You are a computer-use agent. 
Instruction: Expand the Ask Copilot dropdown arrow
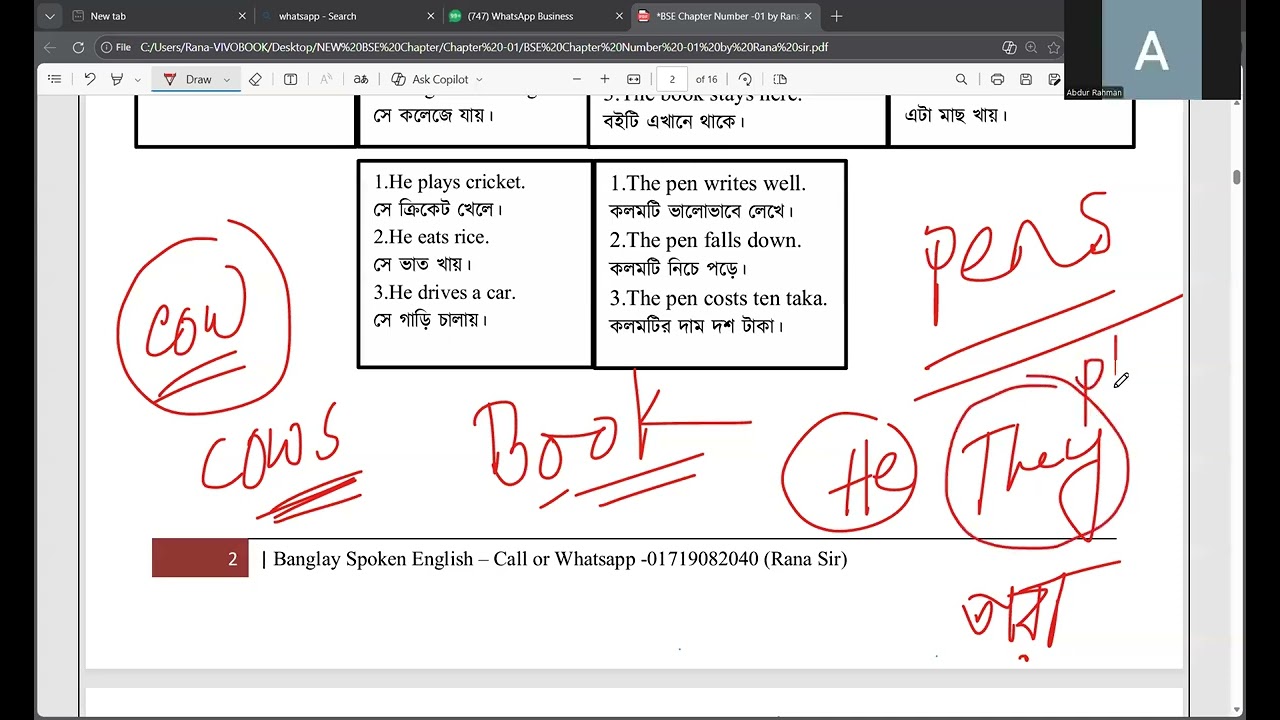click(x=479, y=79)
